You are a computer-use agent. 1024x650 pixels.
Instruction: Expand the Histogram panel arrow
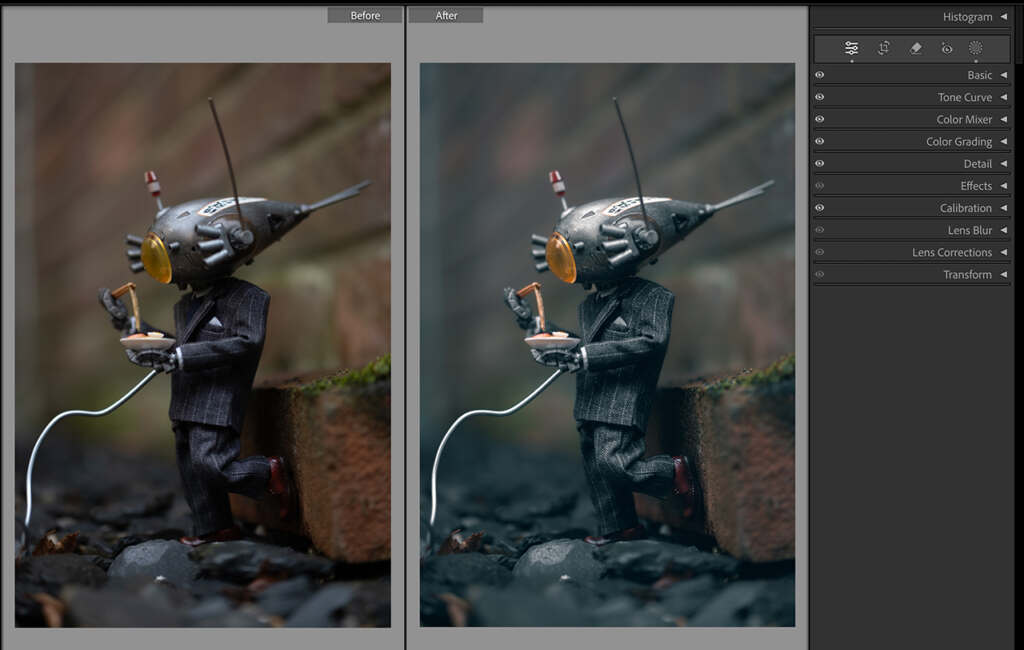[x=1004, y=17]
